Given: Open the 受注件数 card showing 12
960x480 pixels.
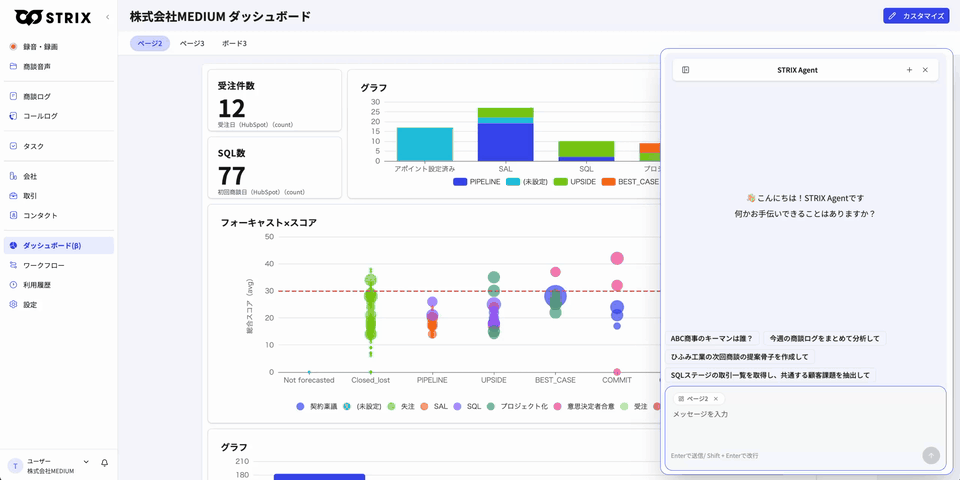Looking at the screenshot, I should (x=274, y=100).
